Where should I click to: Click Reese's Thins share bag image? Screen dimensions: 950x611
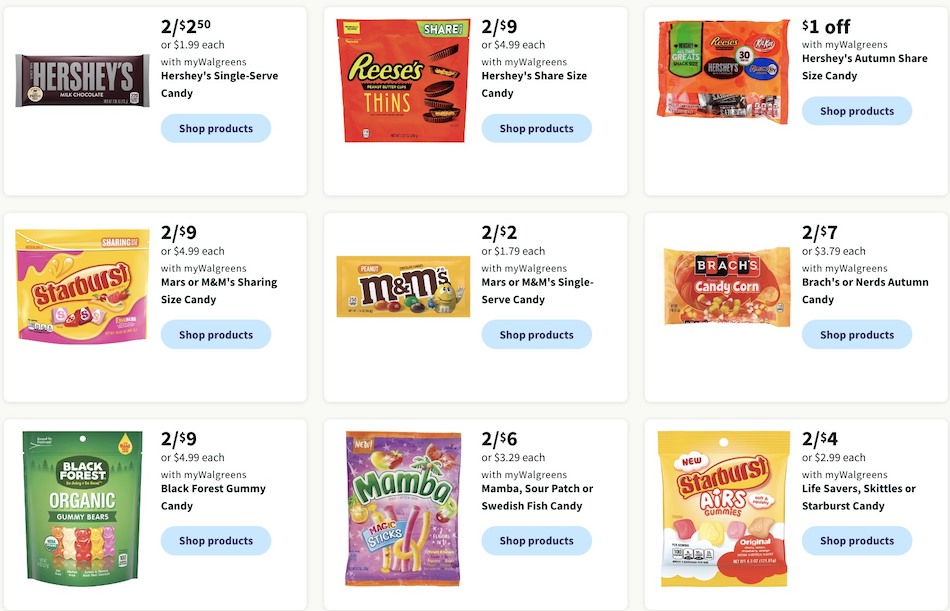point(403,81)
